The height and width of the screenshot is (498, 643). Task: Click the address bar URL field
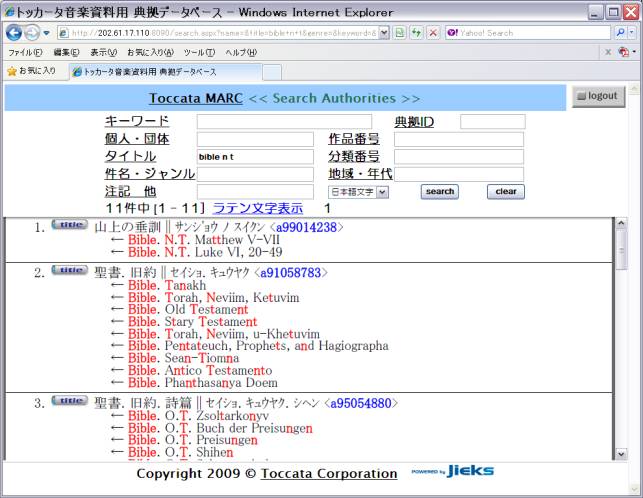pyautogui.click(x=218, y=33)
